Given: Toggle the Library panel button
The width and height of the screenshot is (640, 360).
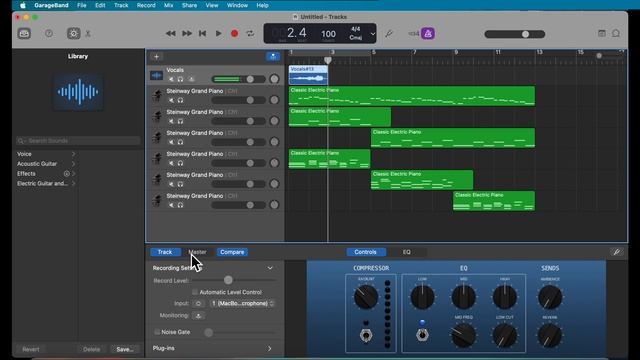Looking at the screenshot, I should (x=24, y=33).
